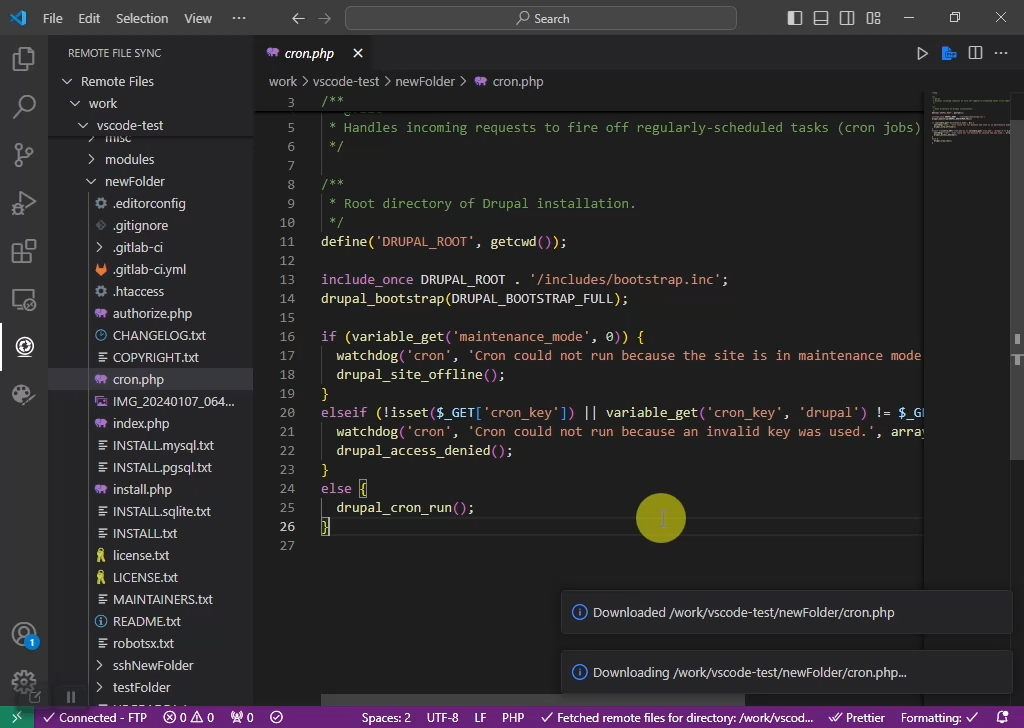This screenshot has height=728, width=1024.
Task: Open the View menu
Action: [x=198, y=18]
